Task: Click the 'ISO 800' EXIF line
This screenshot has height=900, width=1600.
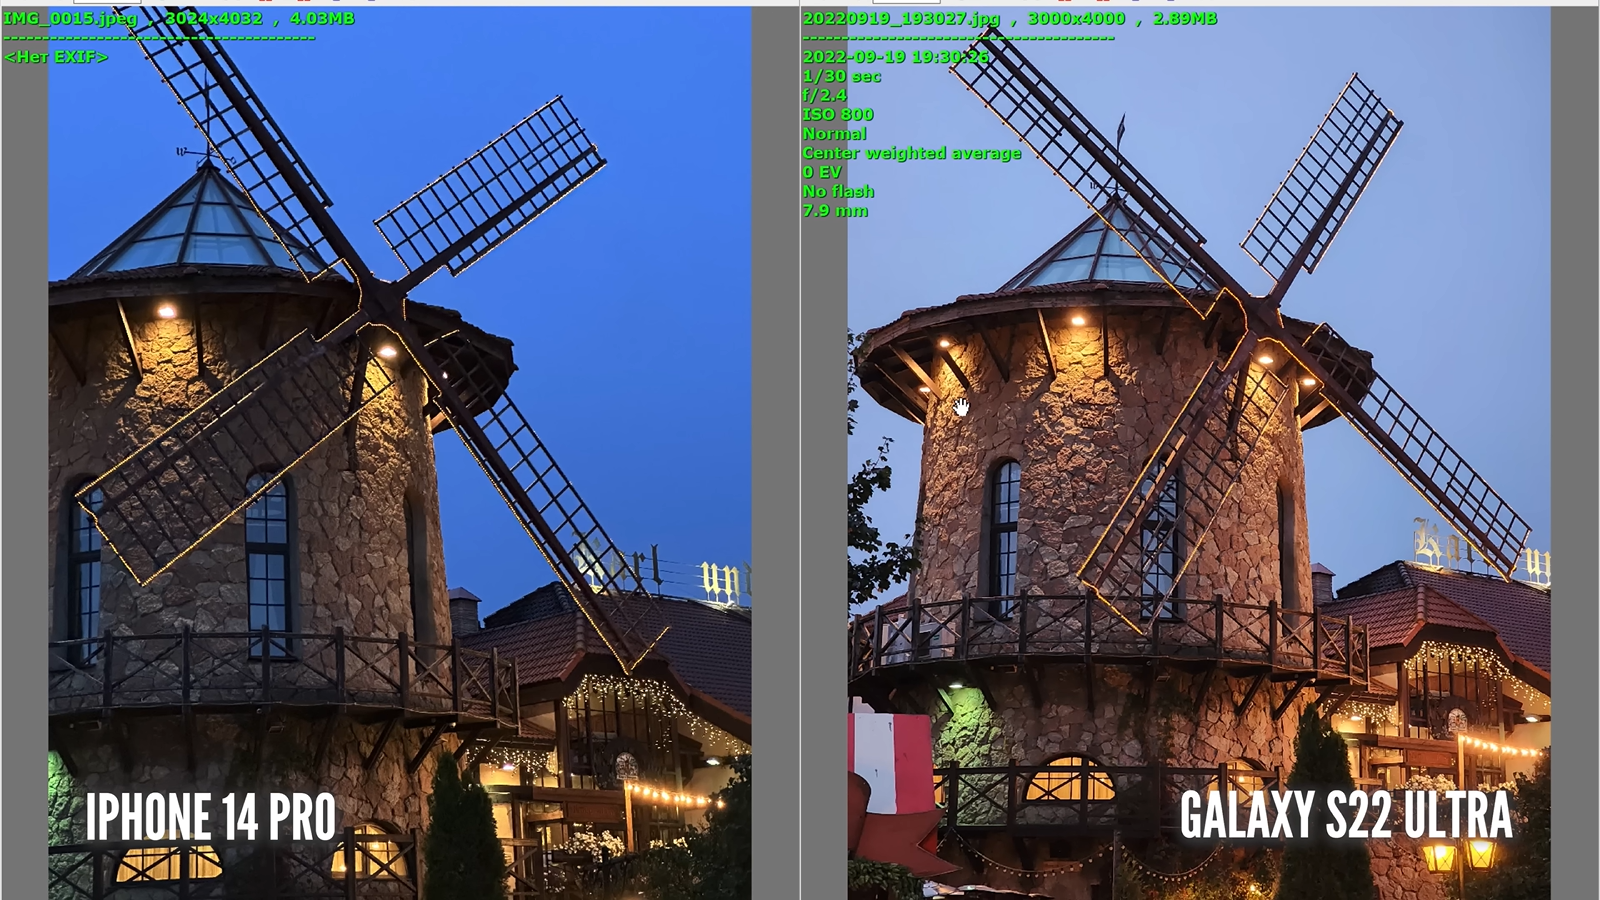Action: (x=838, y=114)
